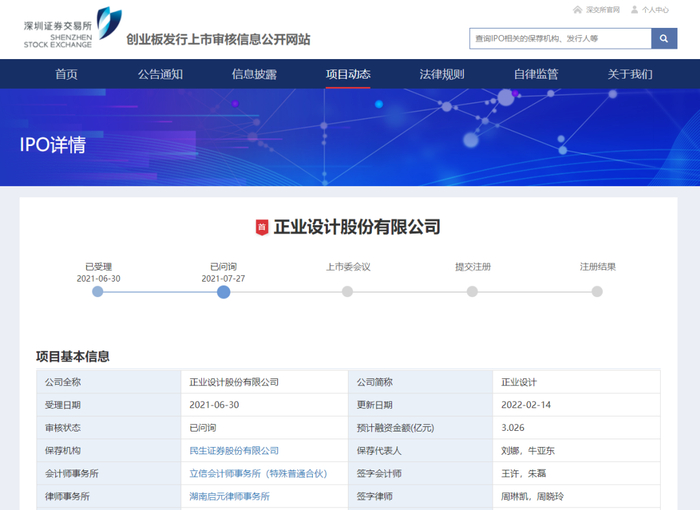Screen dimensions: 700x510
Task: Click the 2021-06-30 date under 已受理
Action: [98, 279]
